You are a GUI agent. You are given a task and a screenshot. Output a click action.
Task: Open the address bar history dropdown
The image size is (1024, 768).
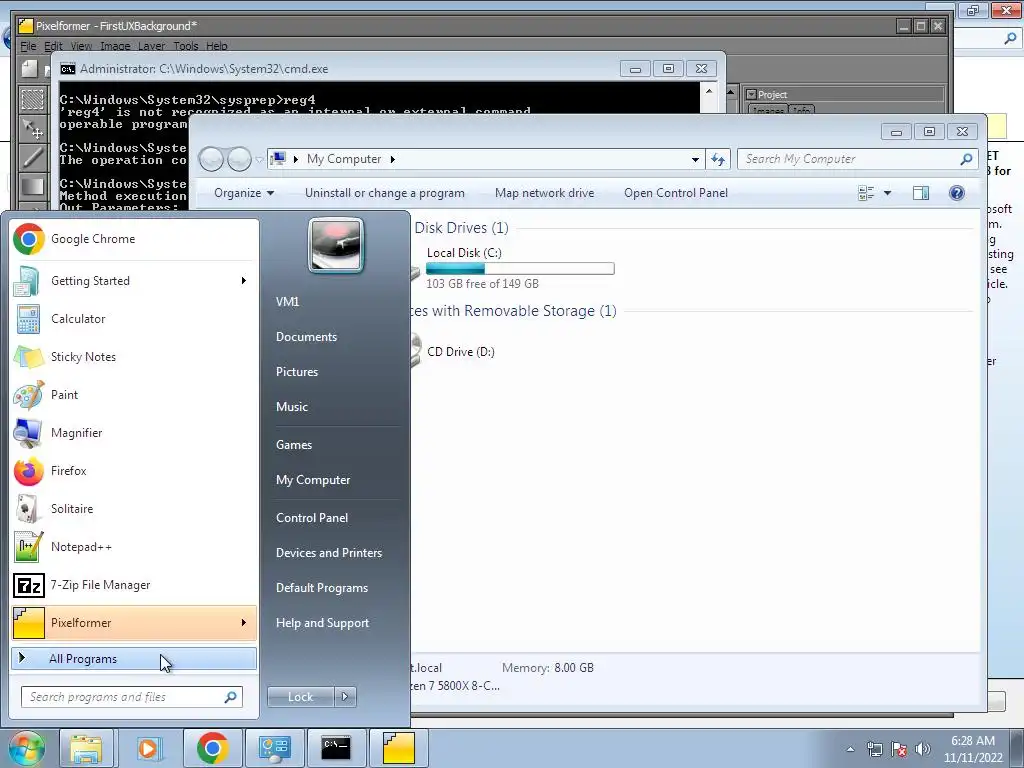(x=696, y=159)
